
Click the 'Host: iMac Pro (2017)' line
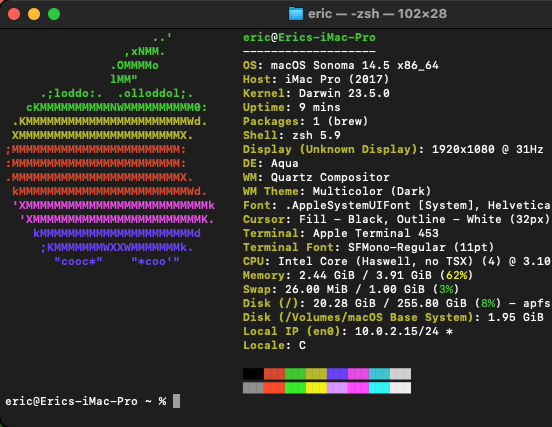coord(316,79)
